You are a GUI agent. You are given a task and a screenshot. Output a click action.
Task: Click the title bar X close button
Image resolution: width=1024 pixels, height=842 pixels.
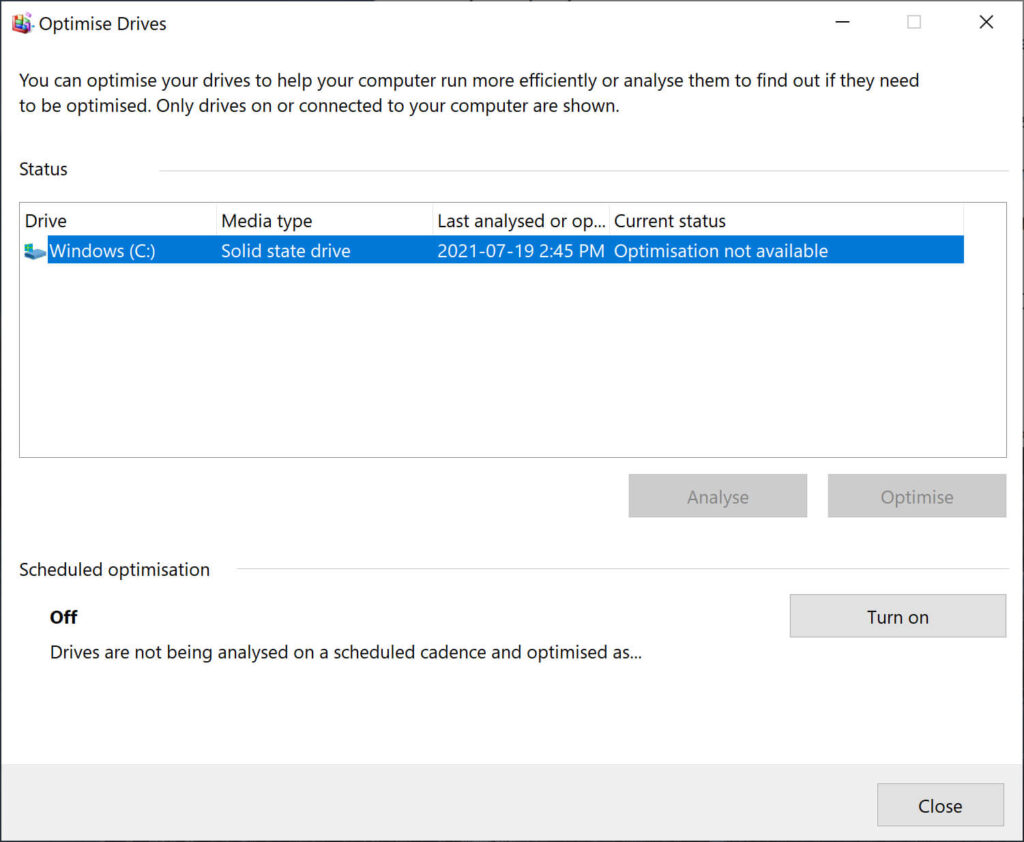pos(986,22)
